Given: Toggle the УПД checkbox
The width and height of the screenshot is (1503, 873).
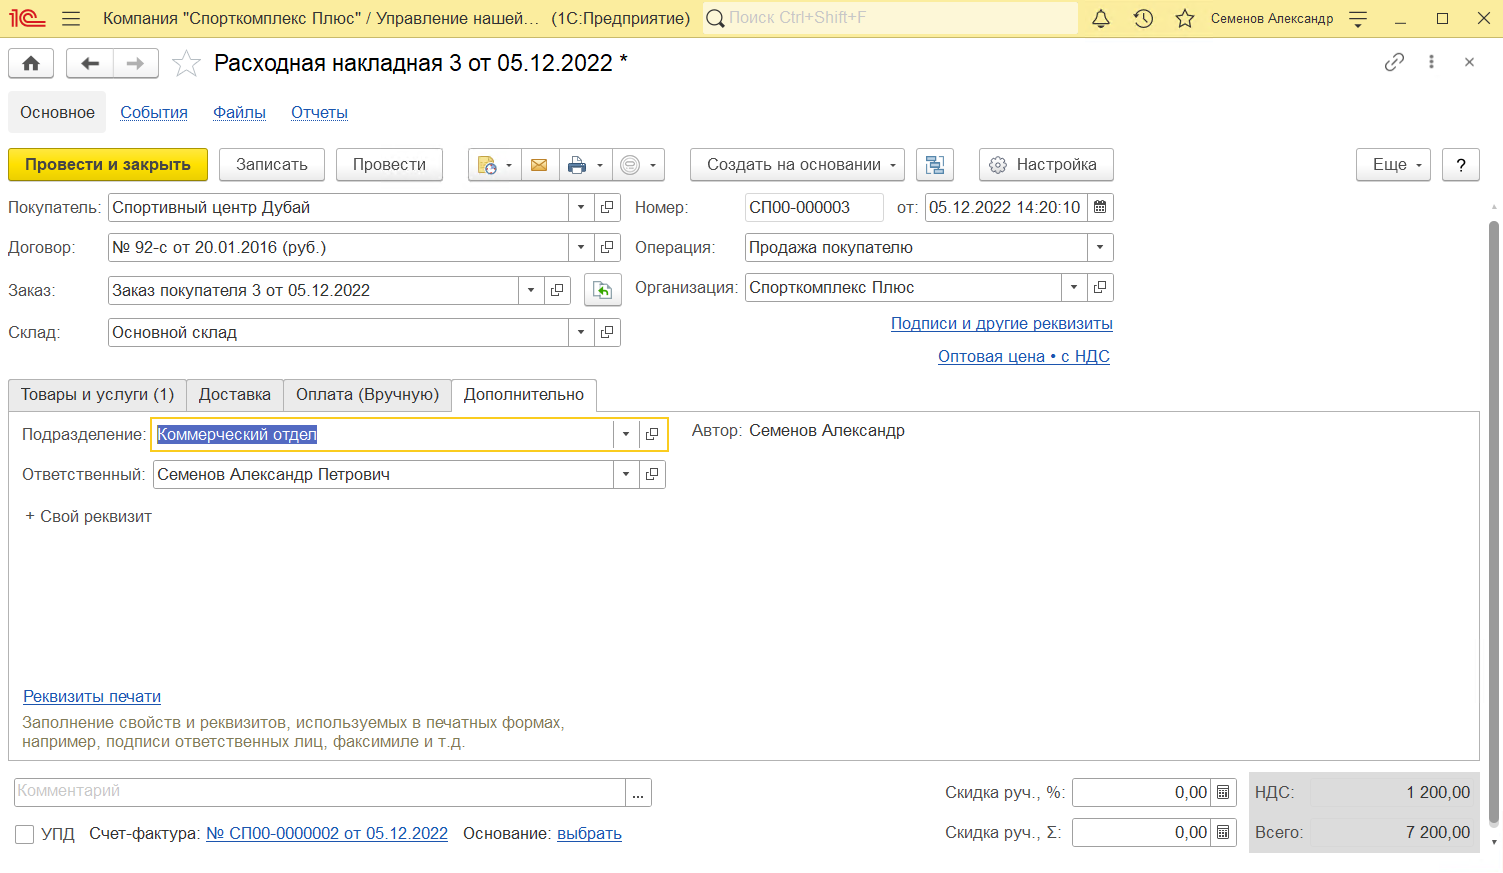Looking at the screenshot, I should [x=25, y=834].
